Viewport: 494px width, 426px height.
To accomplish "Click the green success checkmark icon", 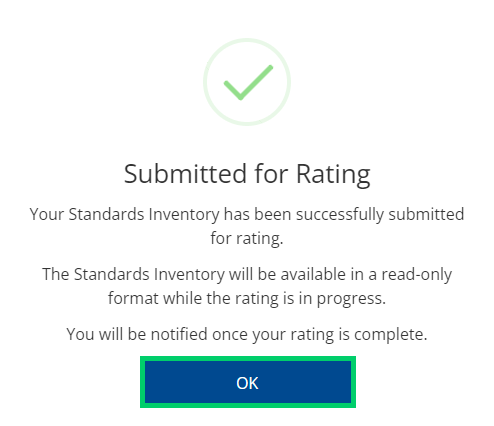I will click(248, 82).
